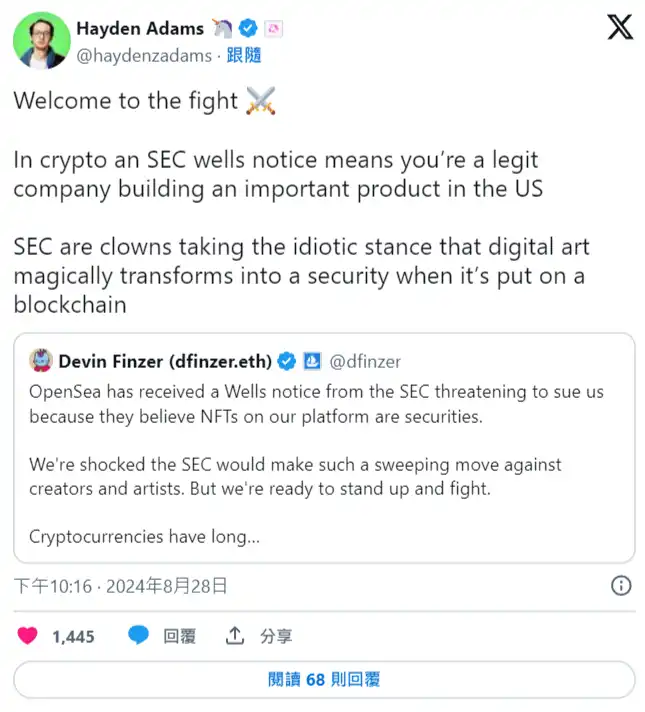This screenshot has width=645, height=712.
Task: Open the 閱讀 68 則回覆 button
Action: coord(324,680)
